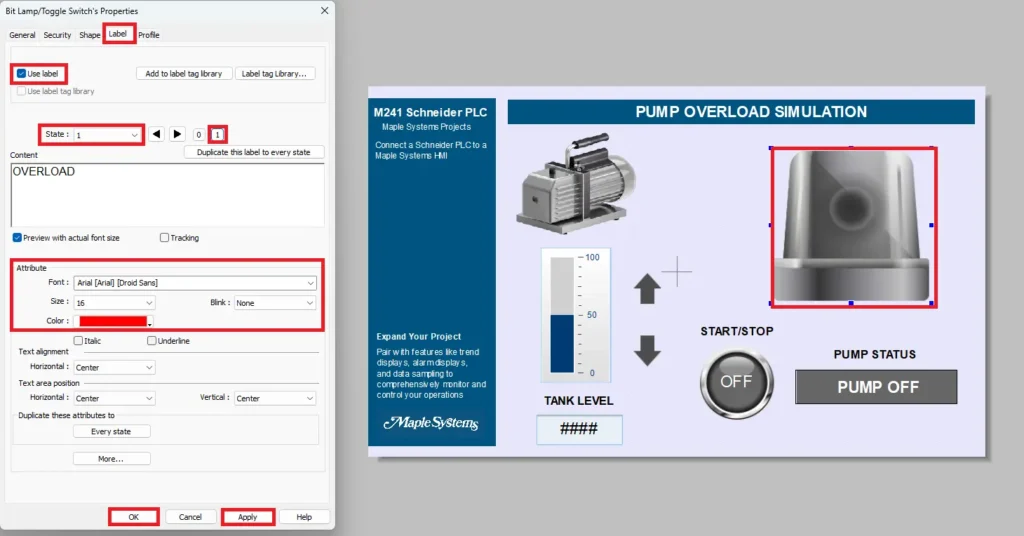This screenshot has width=1024, height=536.
Task: Click Duplicate this label to every state
Action: [x=253, y=152]
